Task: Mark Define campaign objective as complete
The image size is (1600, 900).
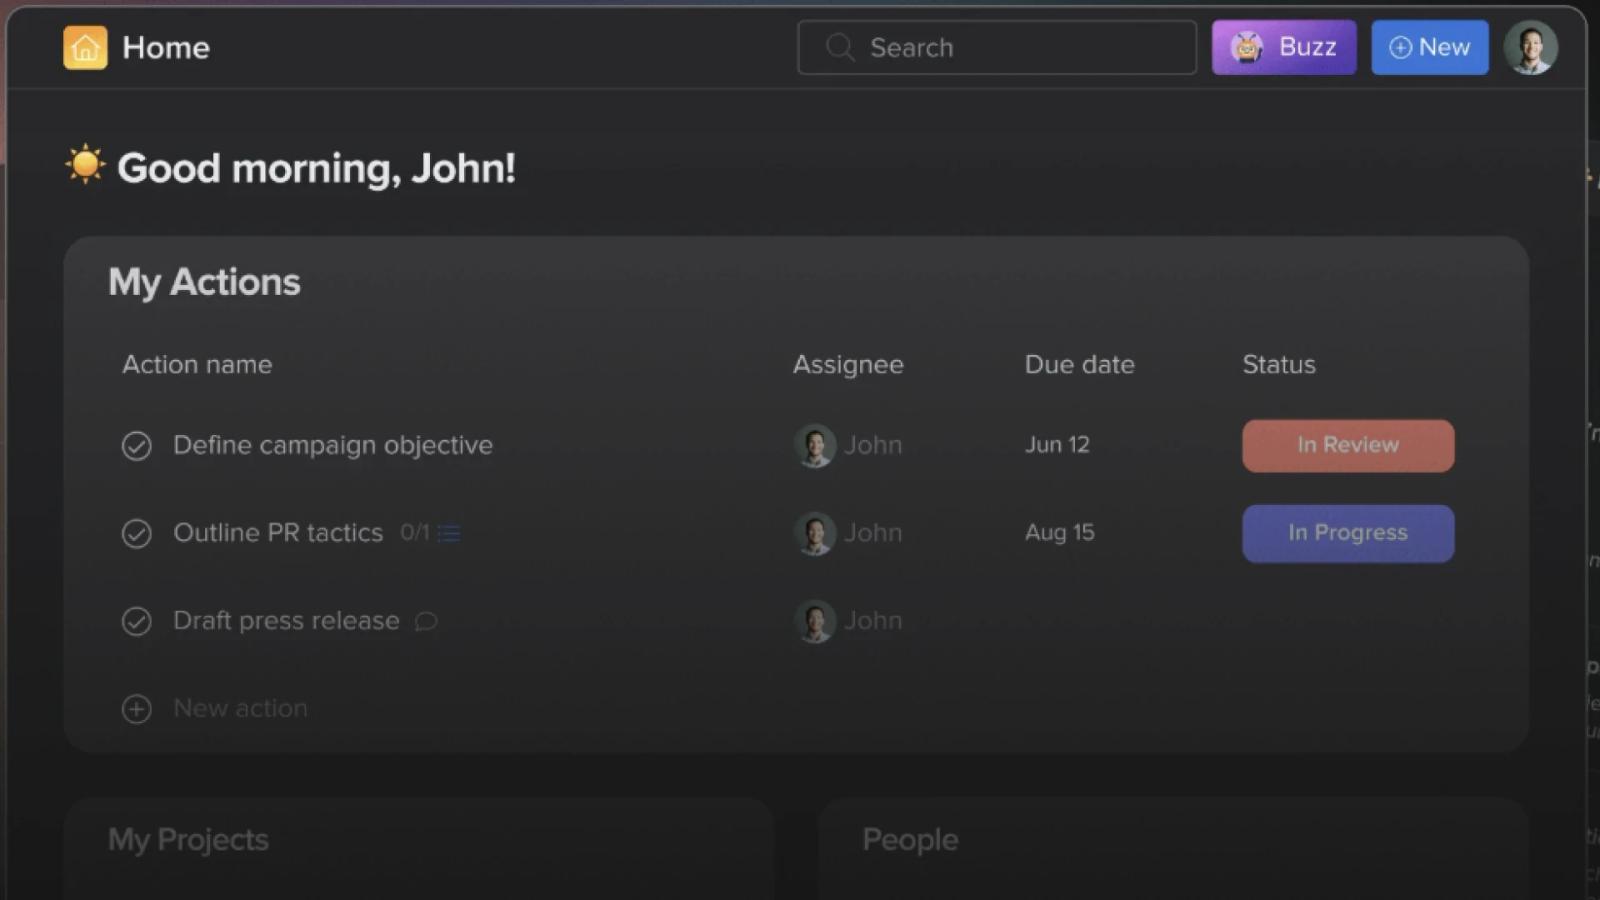Action: tap(137, 446)
